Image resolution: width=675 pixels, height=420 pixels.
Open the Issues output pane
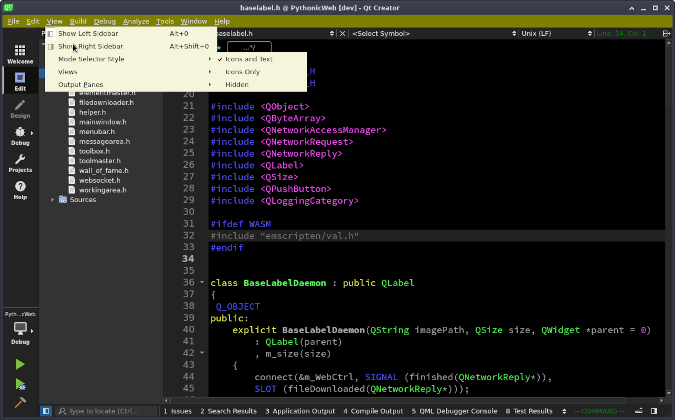pos(177,411)
